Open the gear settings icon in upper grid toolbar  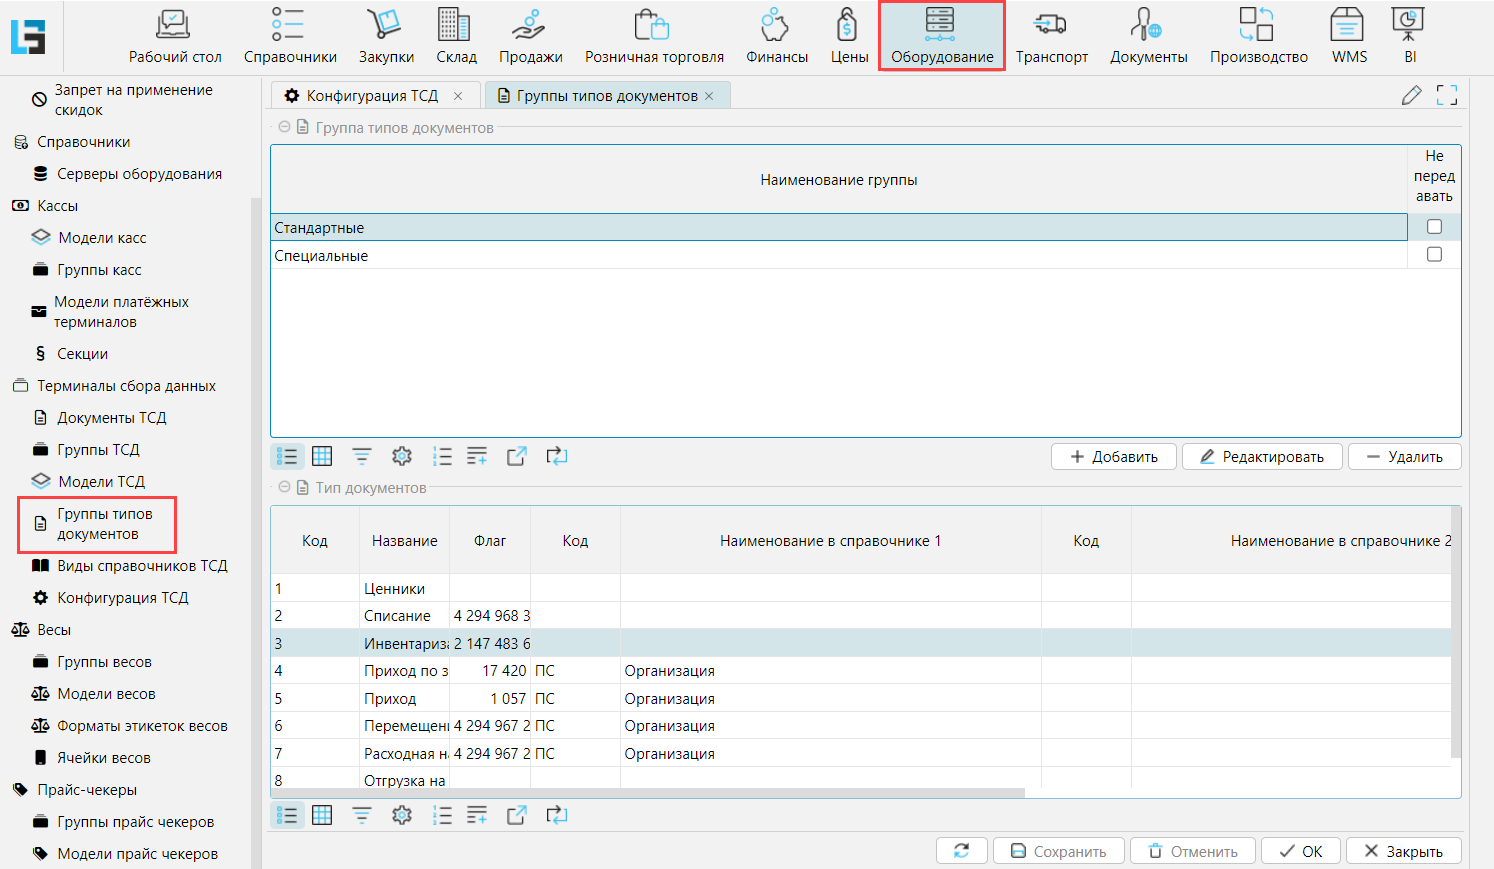pos(402,457)
